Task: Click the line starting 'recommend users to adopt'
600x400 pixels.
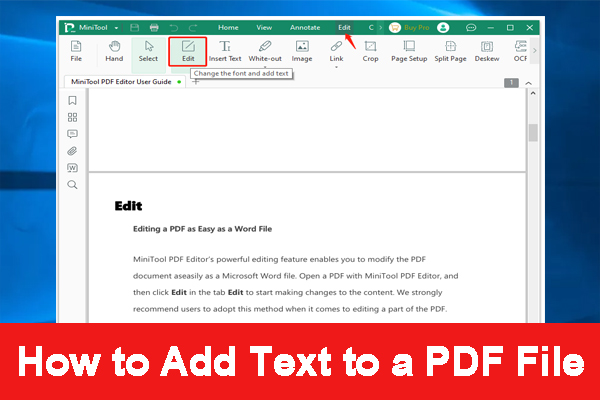Action: click(290, 309)
